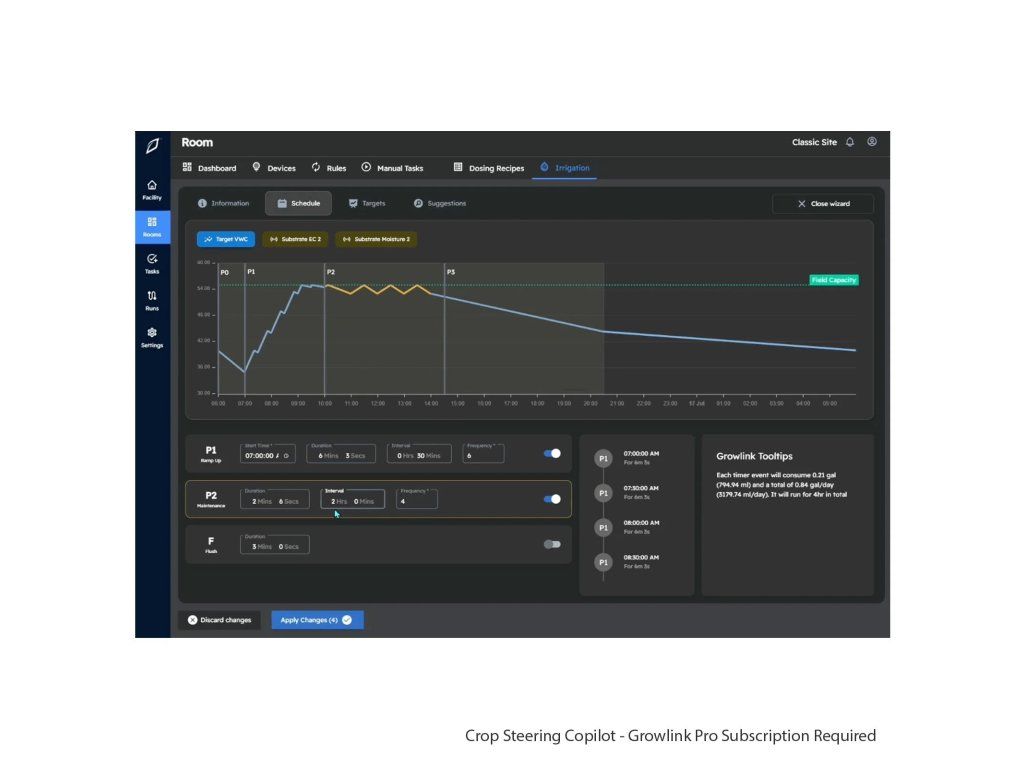Click the Discard changes button
Viewport: 1024px width, 768px height.
[219, 620]
